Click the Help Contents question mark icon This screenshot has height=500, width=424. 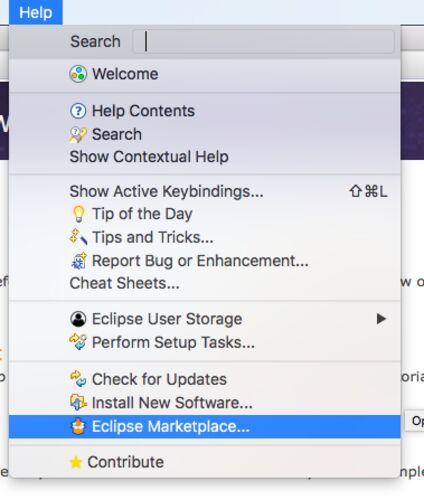pos(78,111)
